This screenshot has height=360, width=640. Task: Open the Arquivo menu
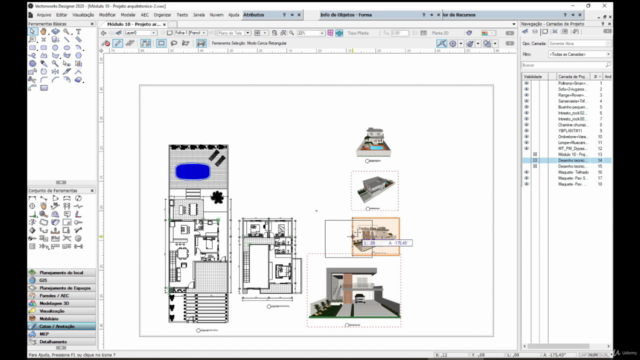click(44, 15)
